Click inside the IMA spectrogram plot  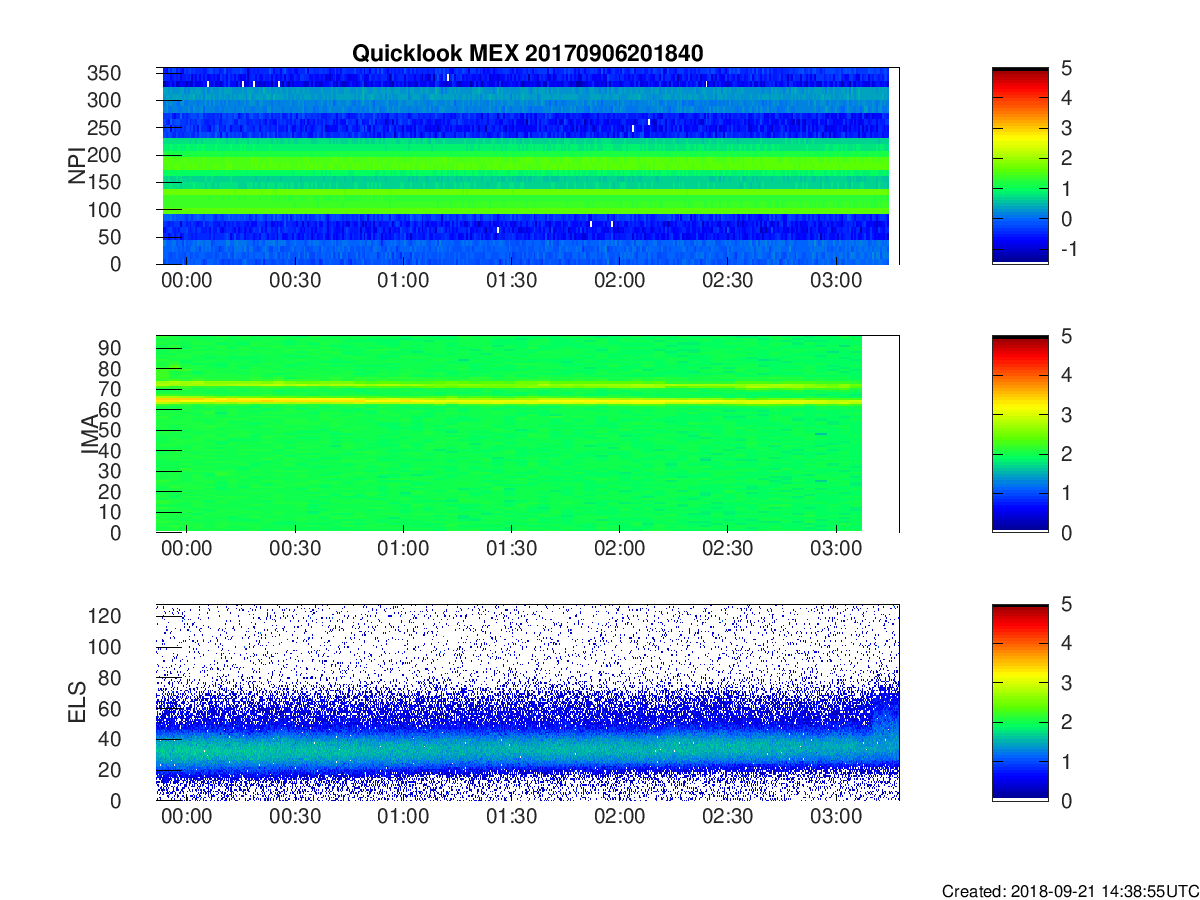click(x=527, y=434)
